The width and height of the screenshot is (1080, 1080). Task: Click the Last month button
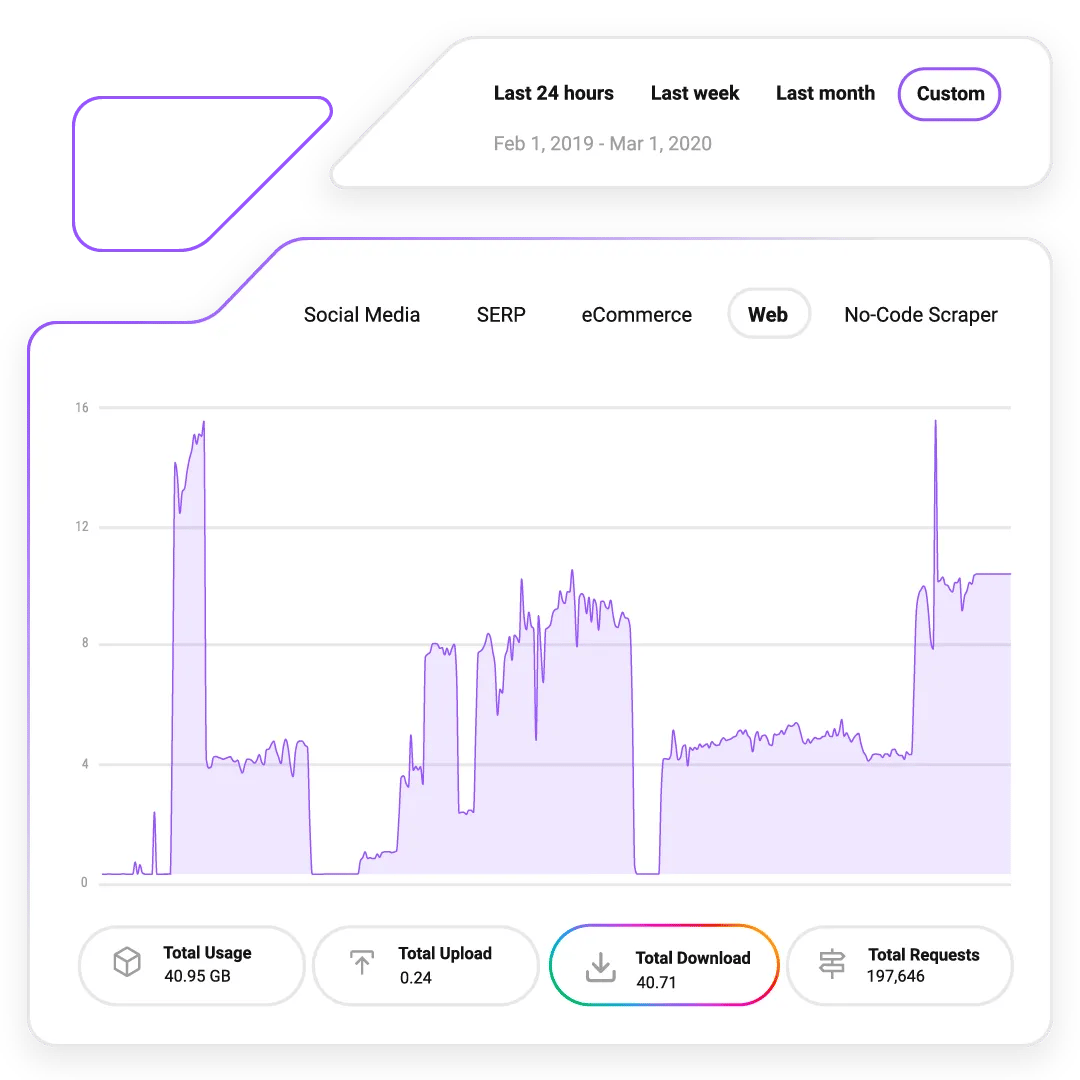click(825, 93)
